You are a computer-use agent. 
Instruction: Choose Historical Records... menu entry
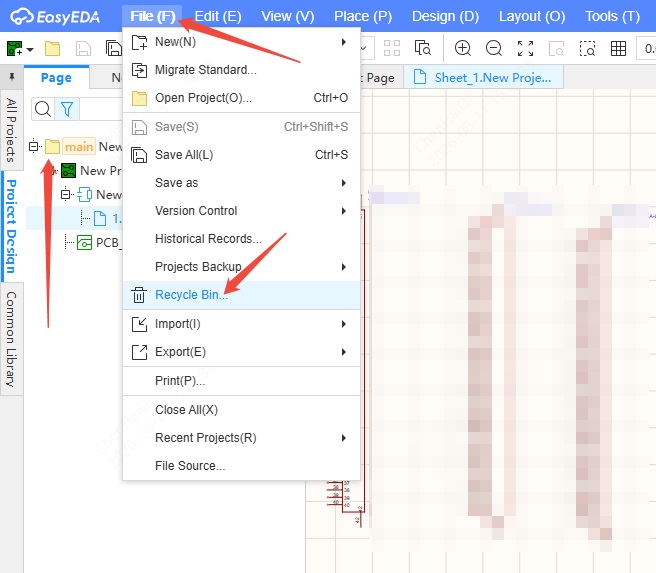click(241, 239)
